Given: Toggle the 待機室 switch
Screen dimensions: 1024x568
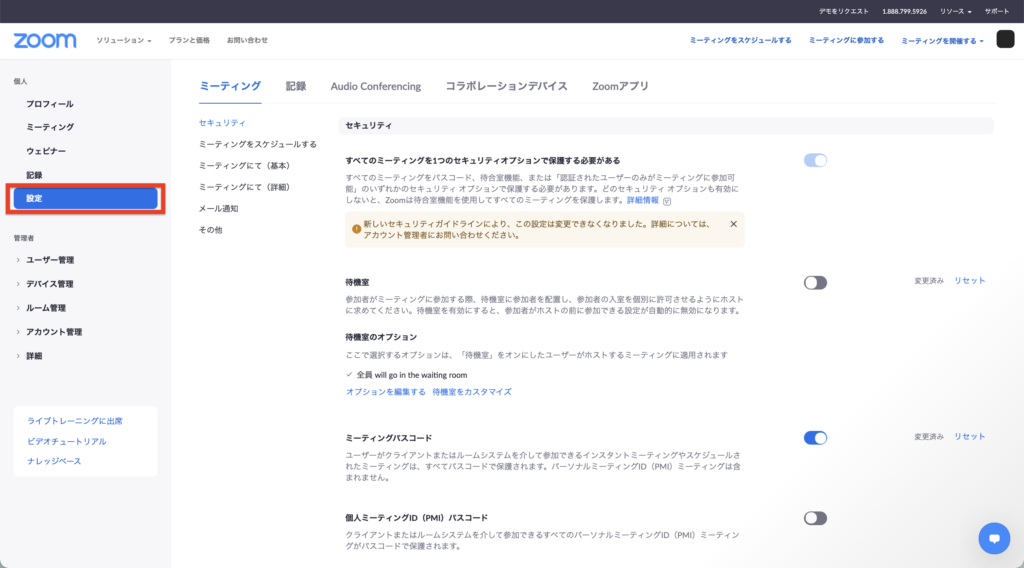Looking at the screenshot, I should click(815, 283).
